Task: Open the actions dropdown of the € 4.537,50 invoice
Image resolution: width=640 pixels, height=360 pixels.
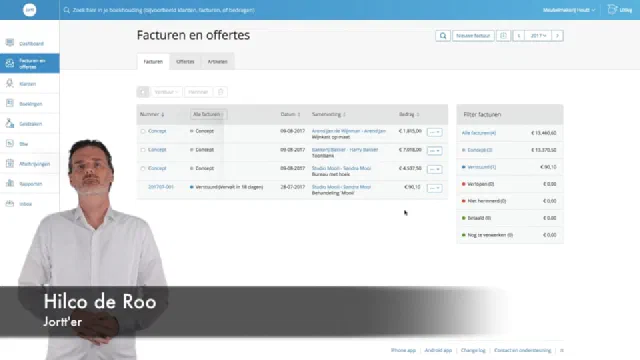Action: pyautogui.click(x=435, y=169)
